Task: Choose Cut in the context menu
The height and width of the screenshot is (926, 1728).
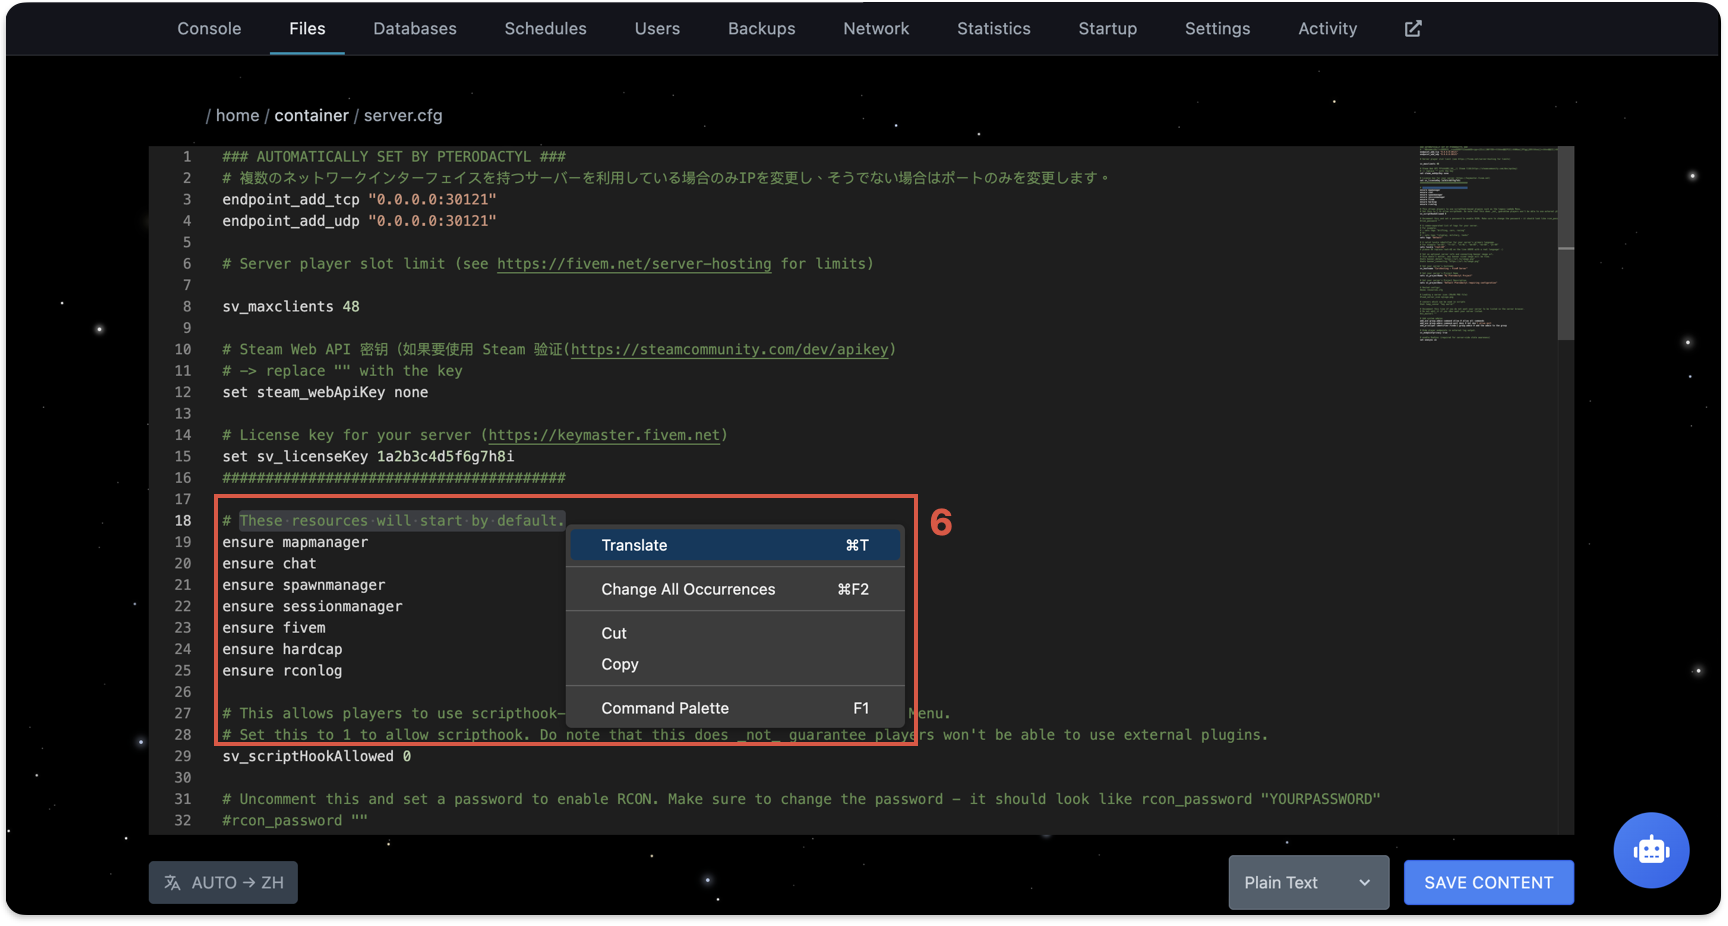Action: (x=614, y=633)
